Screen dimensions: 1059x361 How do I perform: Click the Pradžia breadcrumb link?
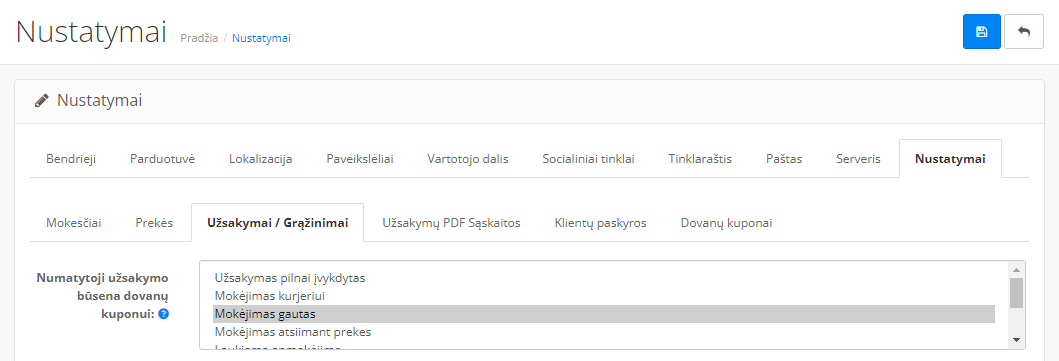tap(199, 38)
